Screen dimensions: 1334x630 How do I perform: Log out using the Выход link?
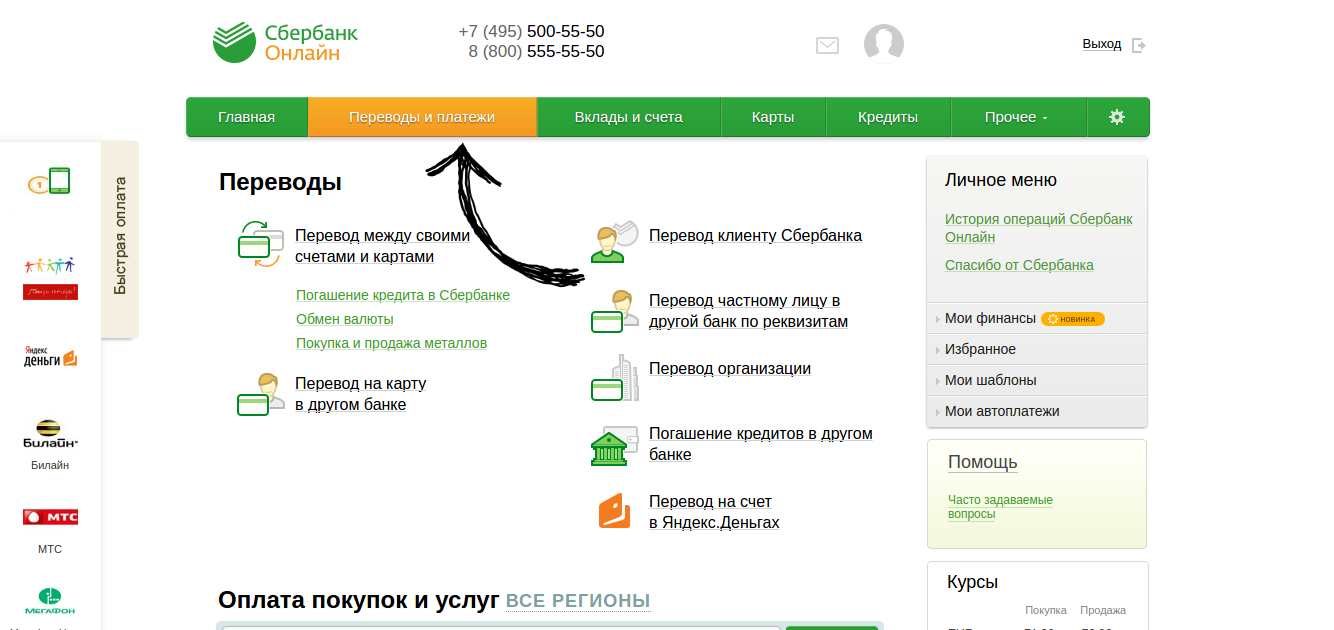click(x=1102, y=44)
